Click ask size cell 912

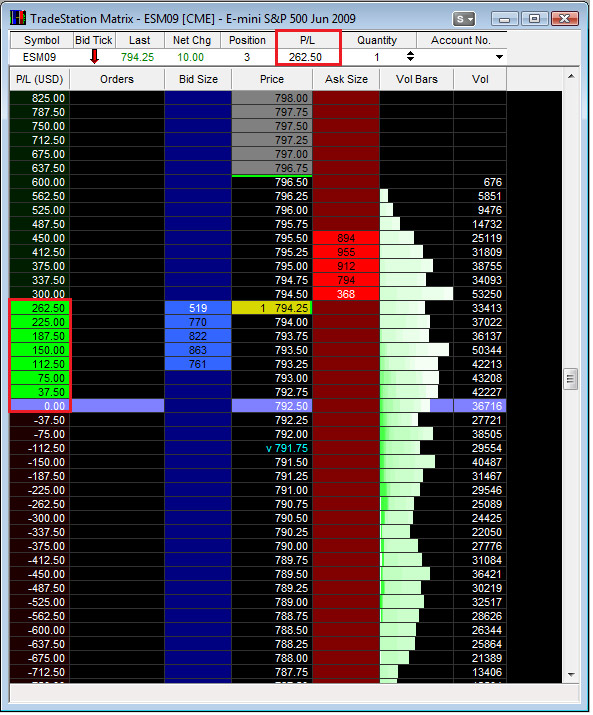tap(346, 266)
